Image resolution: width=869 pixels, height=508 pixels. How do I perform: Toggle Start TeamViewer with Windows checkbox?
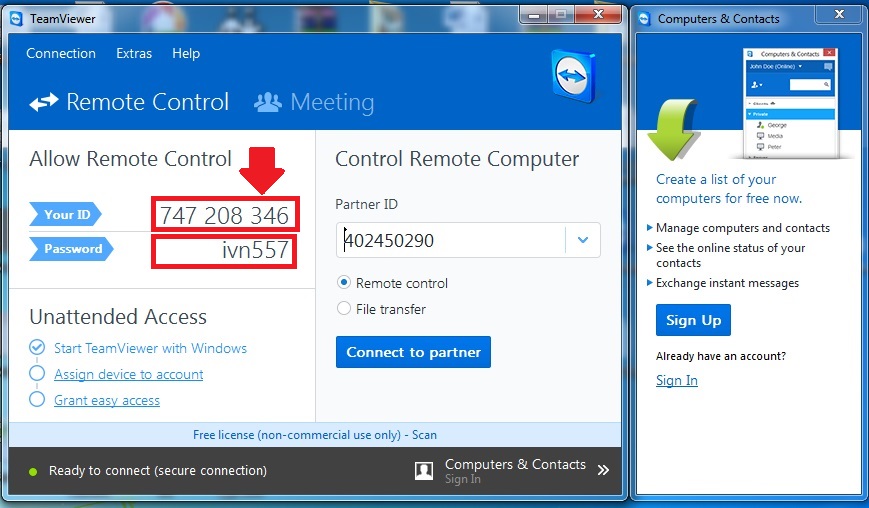point(37,347)
